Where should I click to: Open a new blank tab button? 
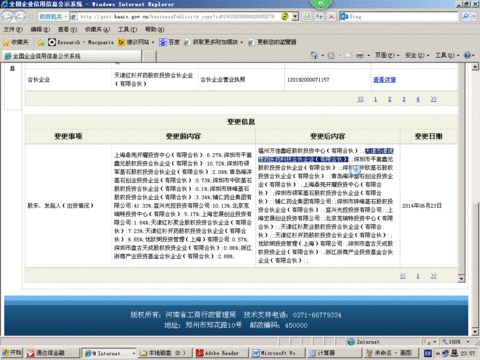150,56
